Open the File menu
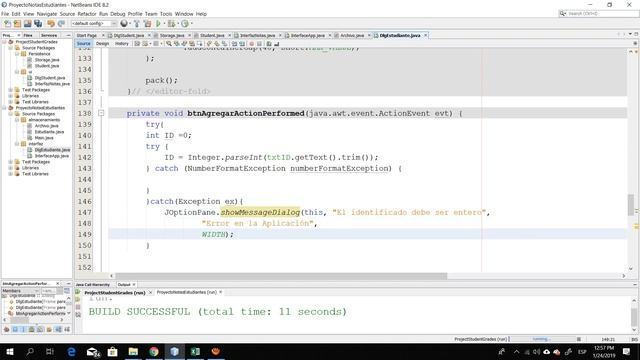640x360 pixels. click(5, 14)
